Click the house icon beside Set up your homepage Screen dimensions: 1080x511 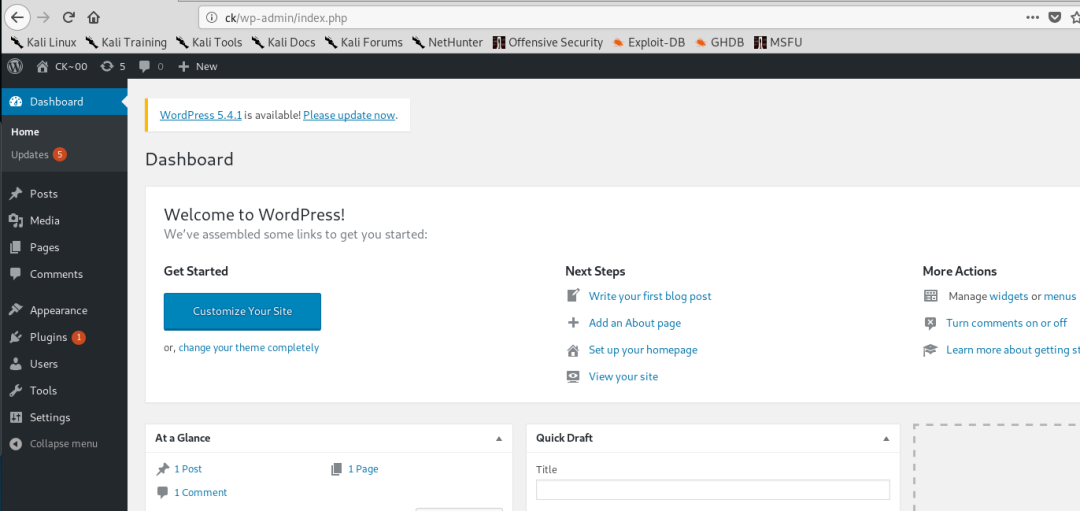[573, 350]
